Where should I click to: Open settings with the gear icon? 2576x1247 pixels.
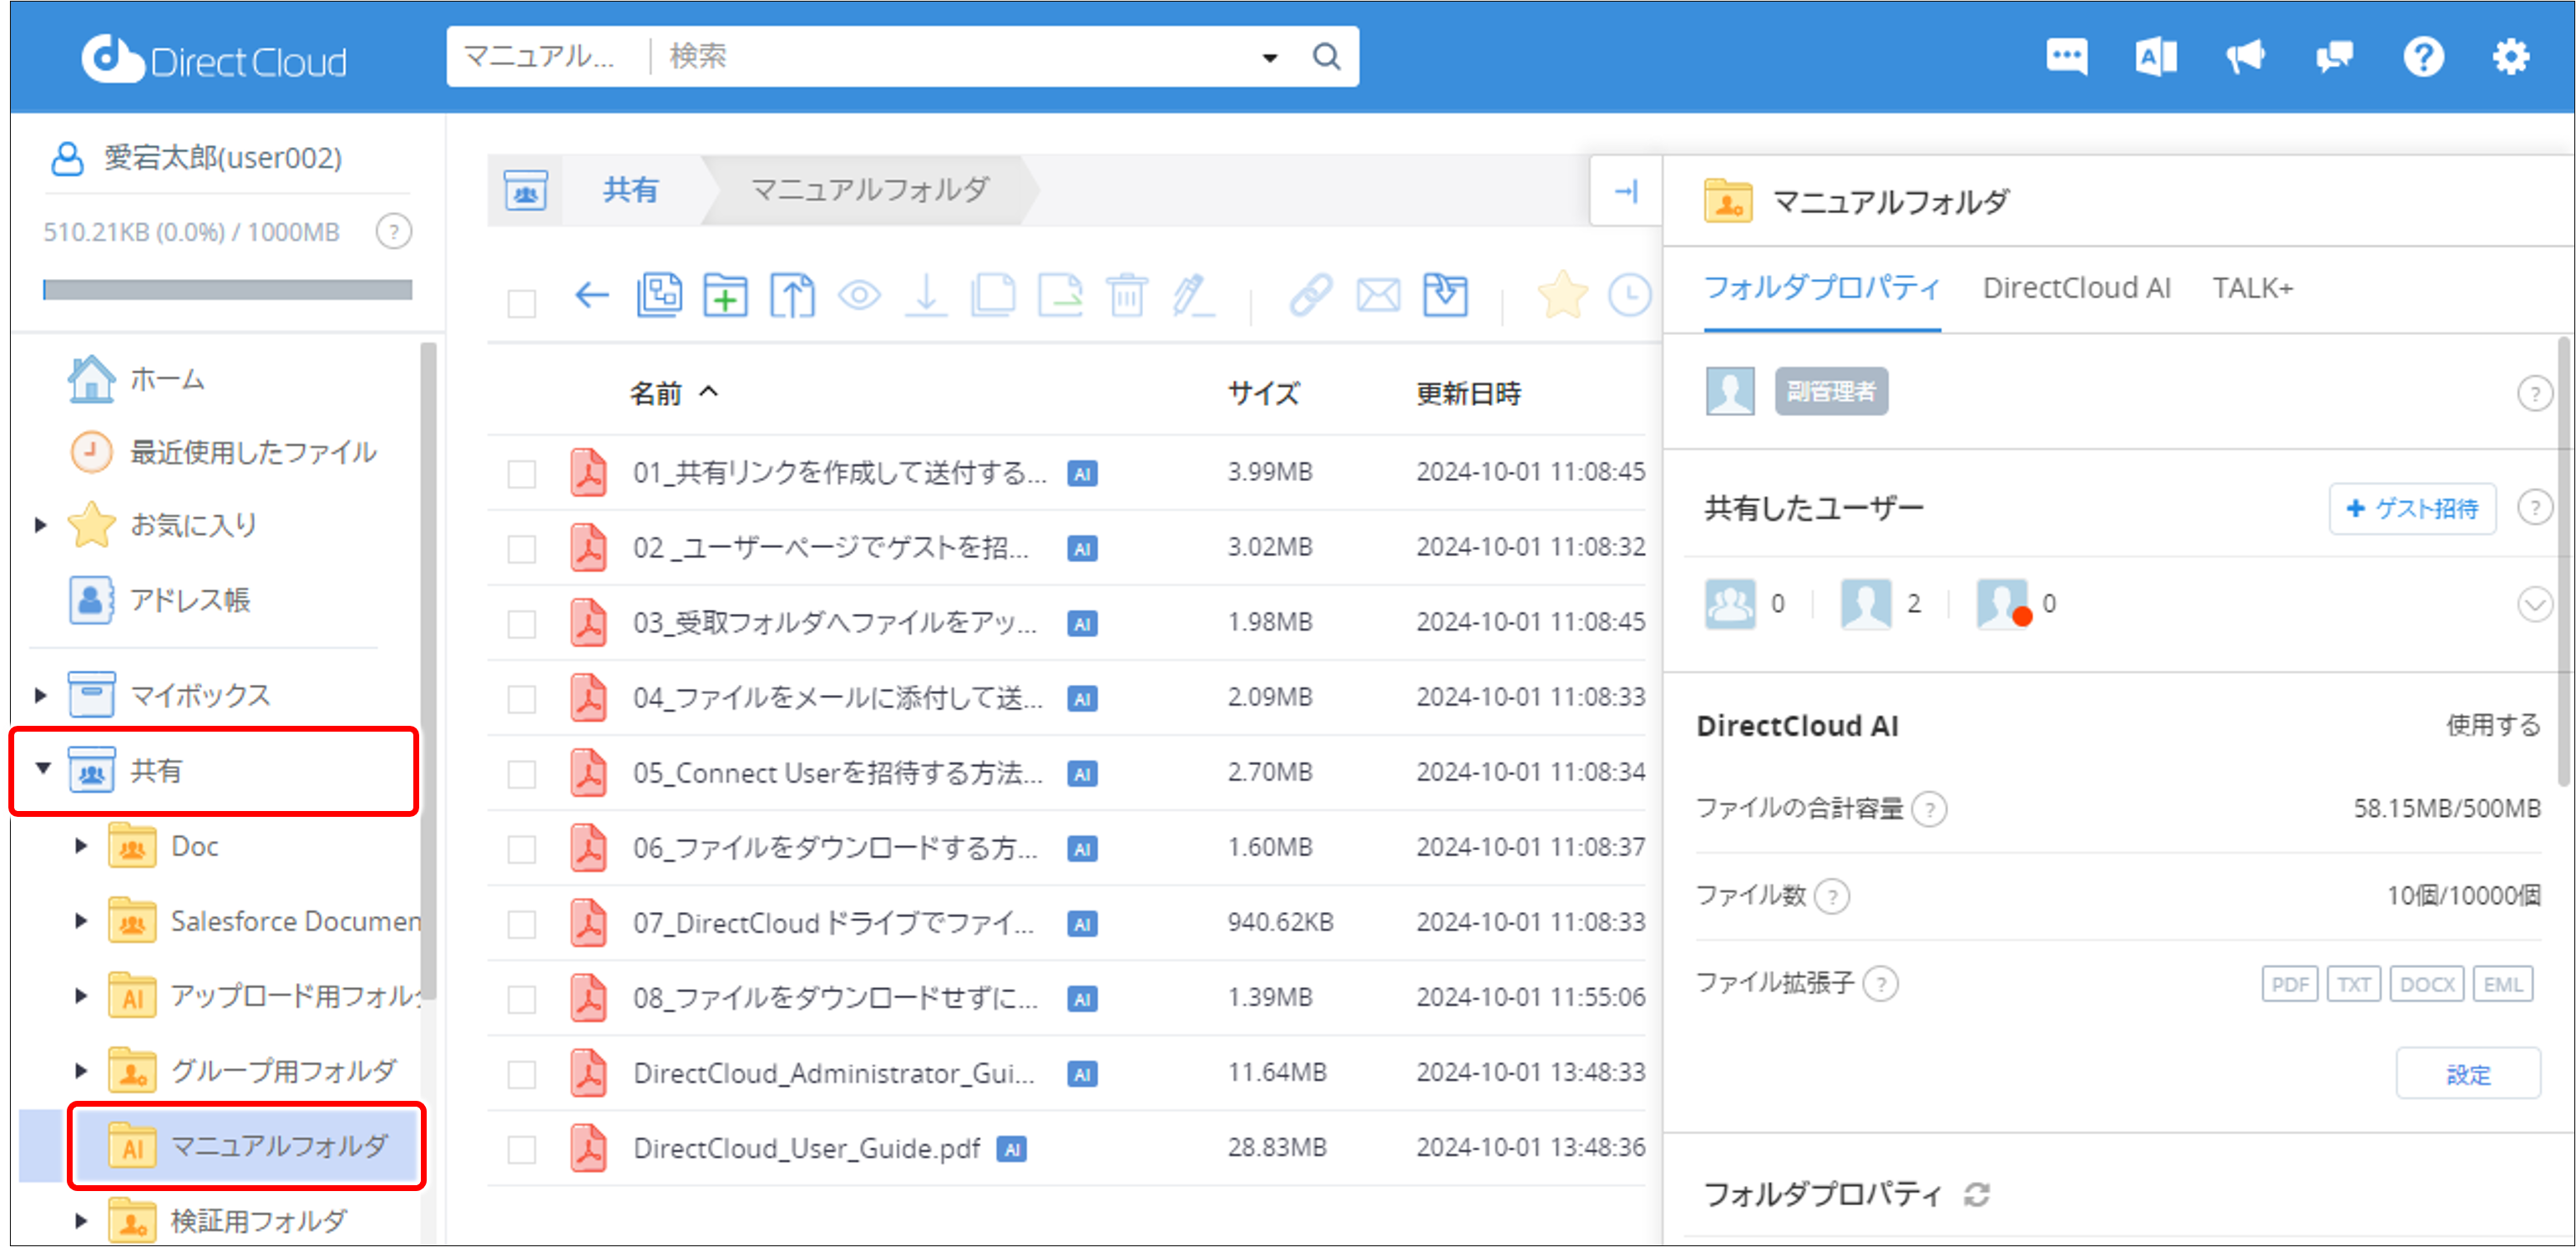tap(2511, 56)
